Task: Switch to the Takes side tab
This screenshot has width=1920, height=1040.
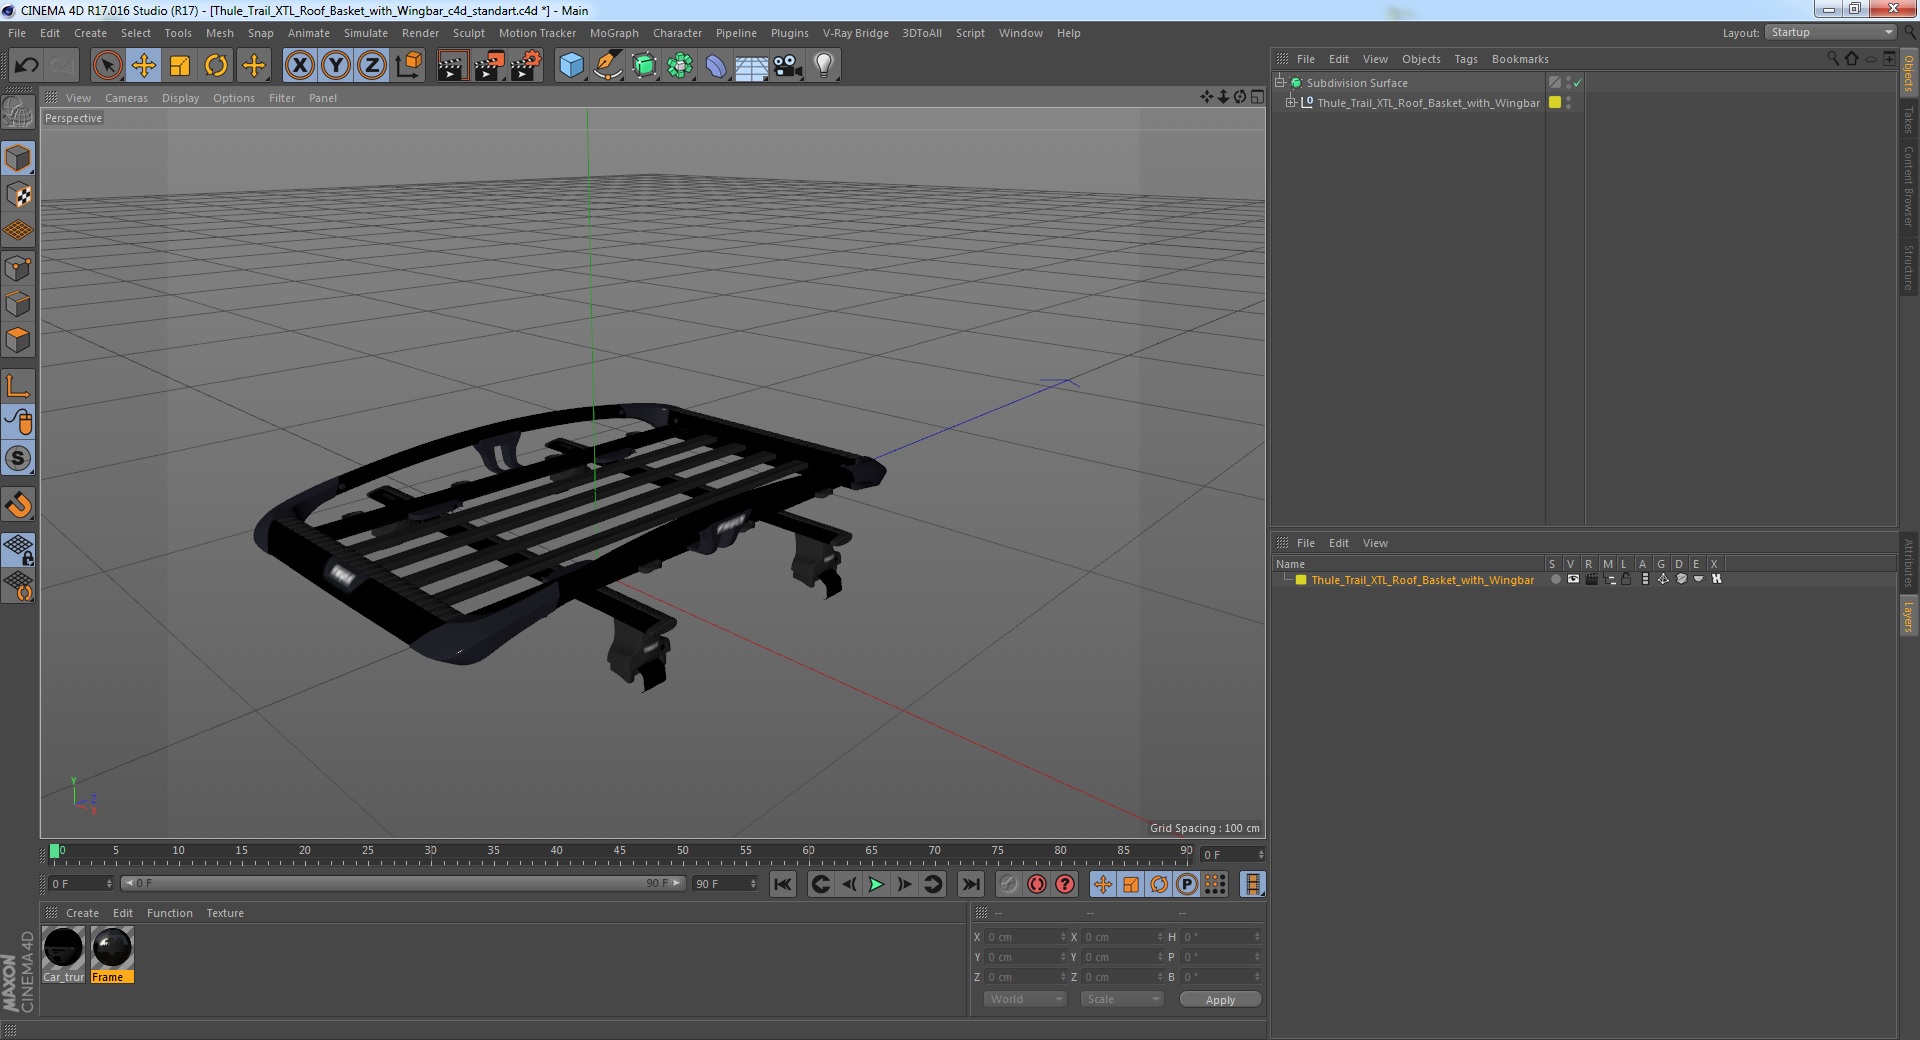Action: coord(1909,120)
